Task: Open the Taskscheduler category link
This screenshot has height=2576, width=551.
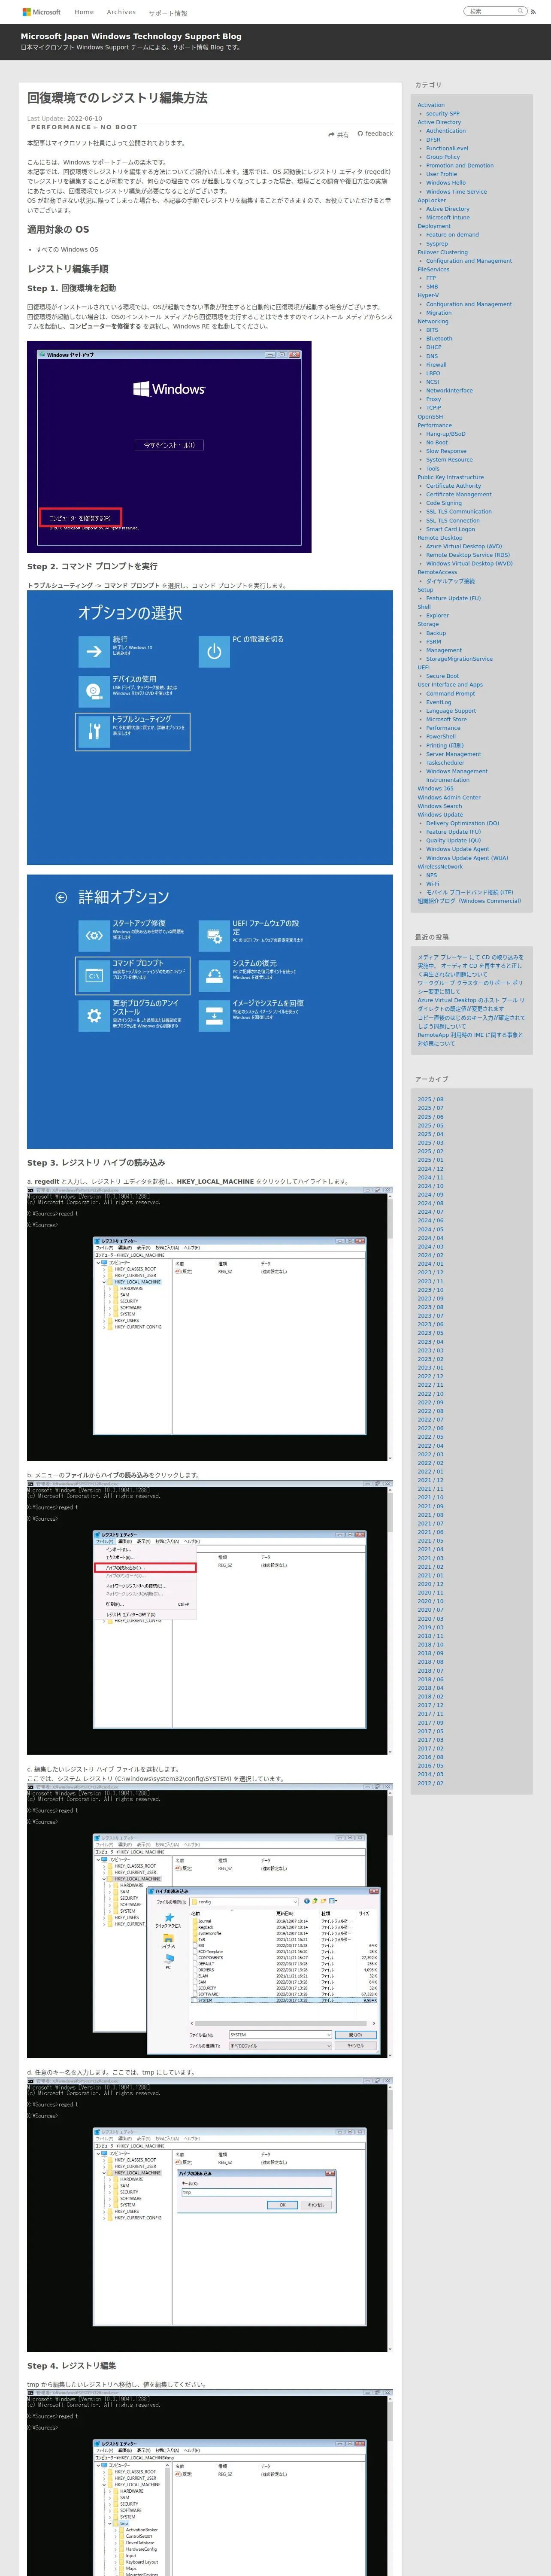Action: (x=445, y=763)
